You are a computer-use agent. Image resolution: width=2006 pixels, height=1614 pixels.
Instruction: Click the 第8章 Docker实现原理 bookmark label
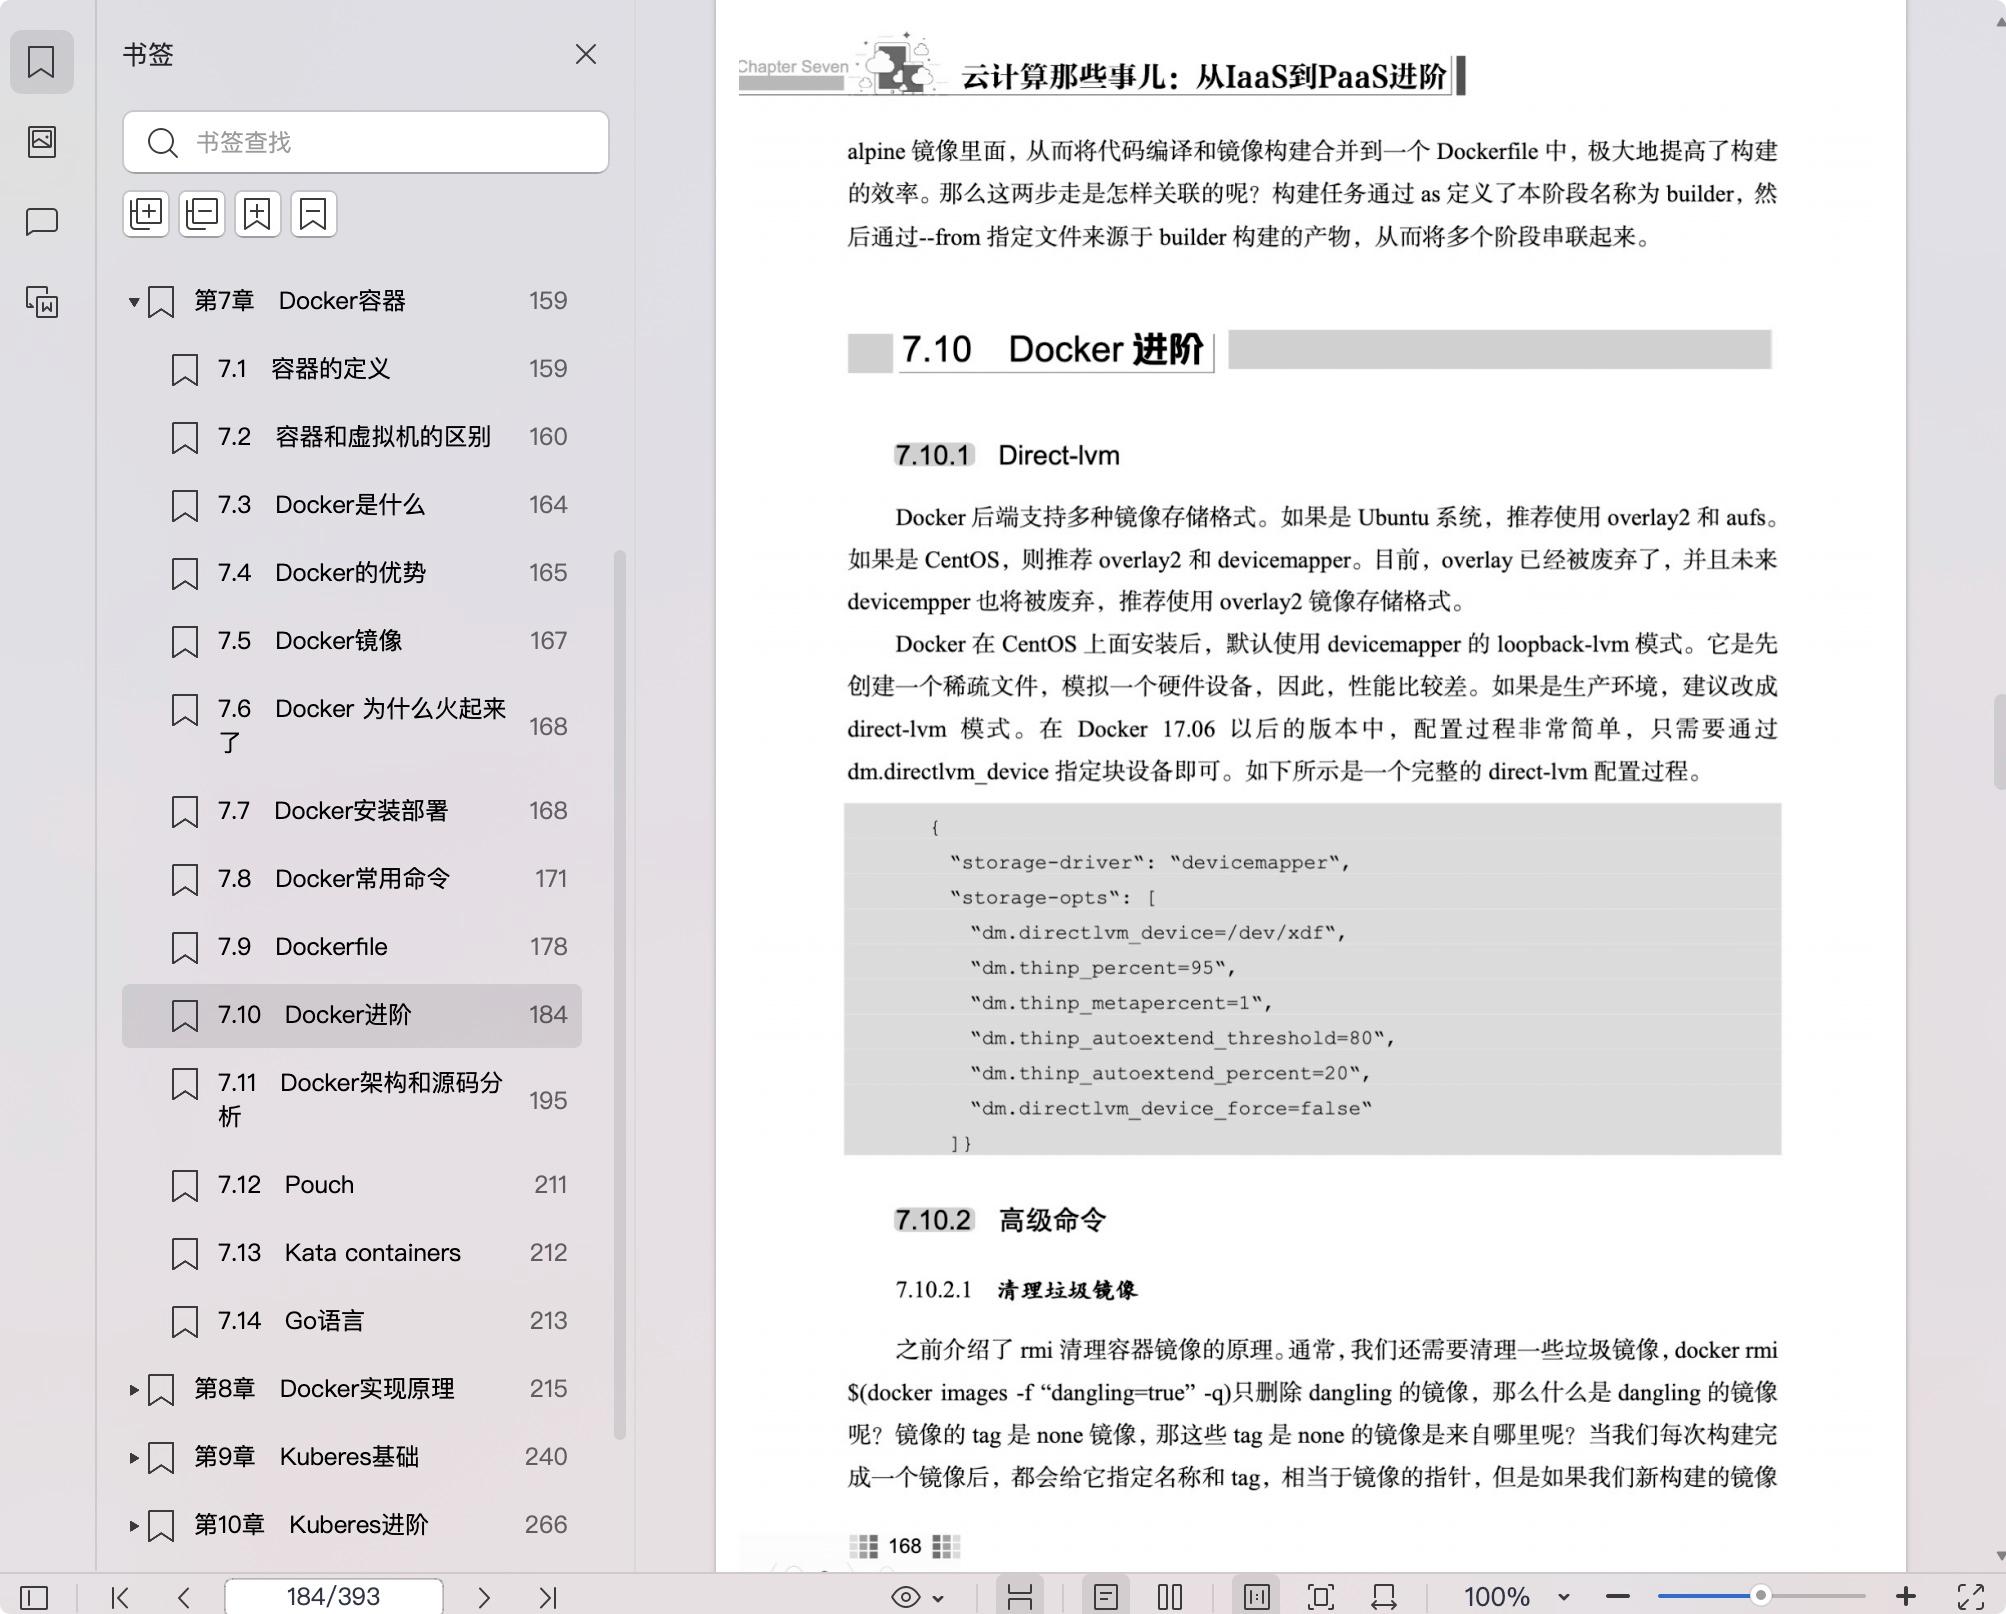(324, 1389)
